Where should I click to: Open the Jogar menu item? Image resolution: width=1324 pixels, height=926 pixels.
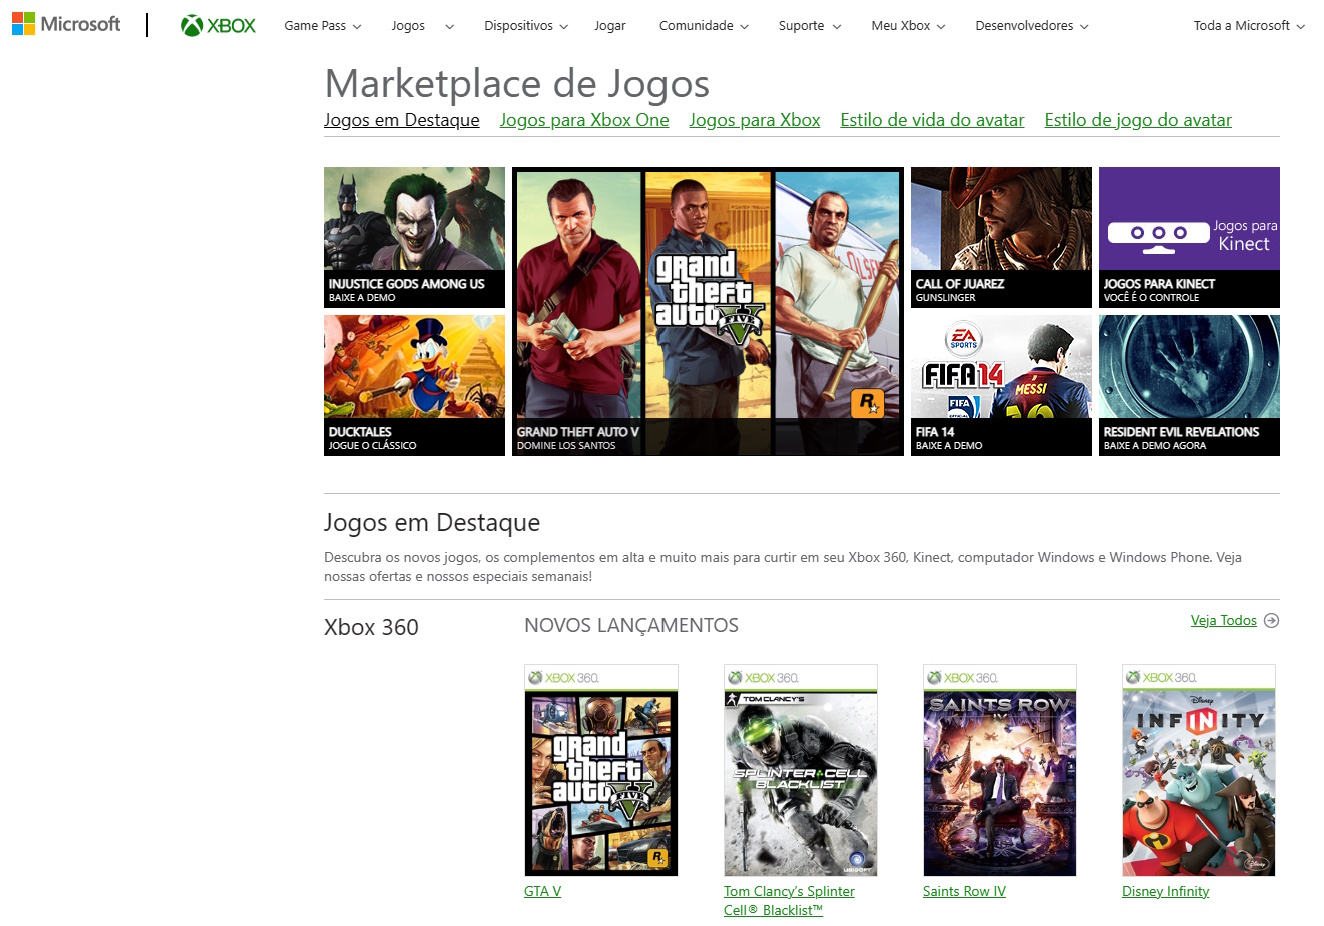coord(610,26)
